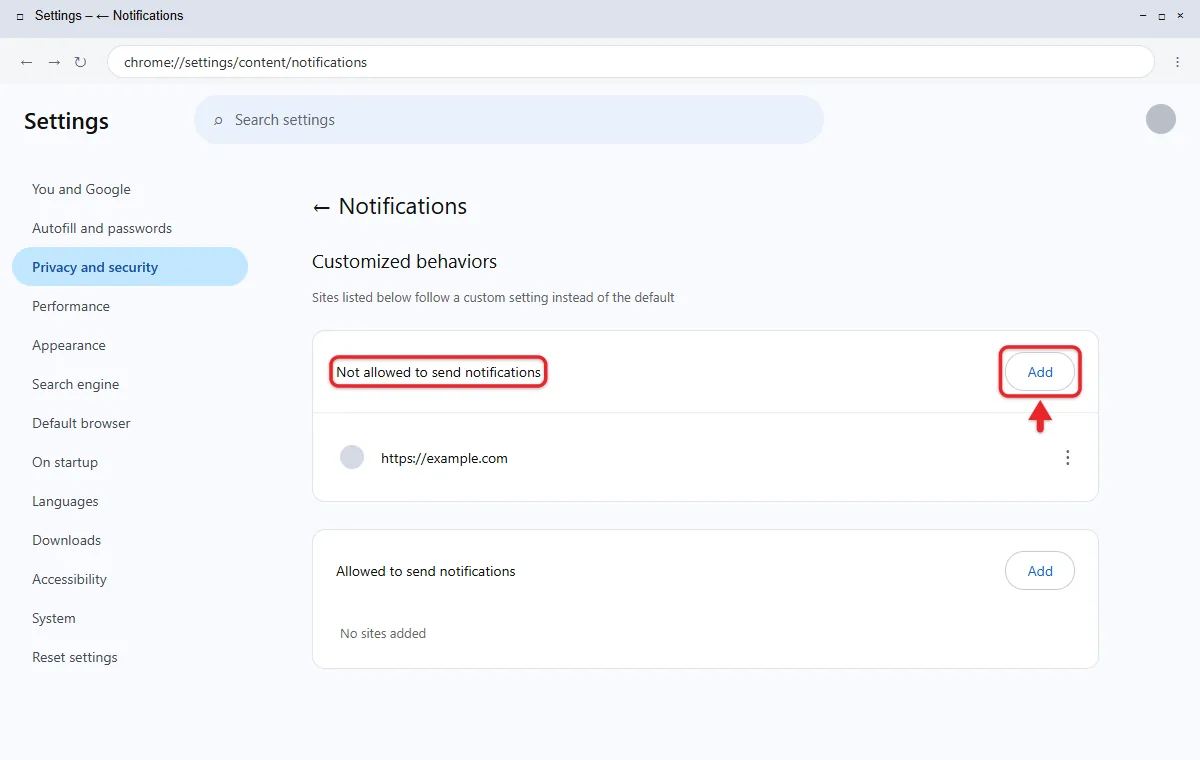
Task: Click Customized behaviors heading
Action: 404,262
